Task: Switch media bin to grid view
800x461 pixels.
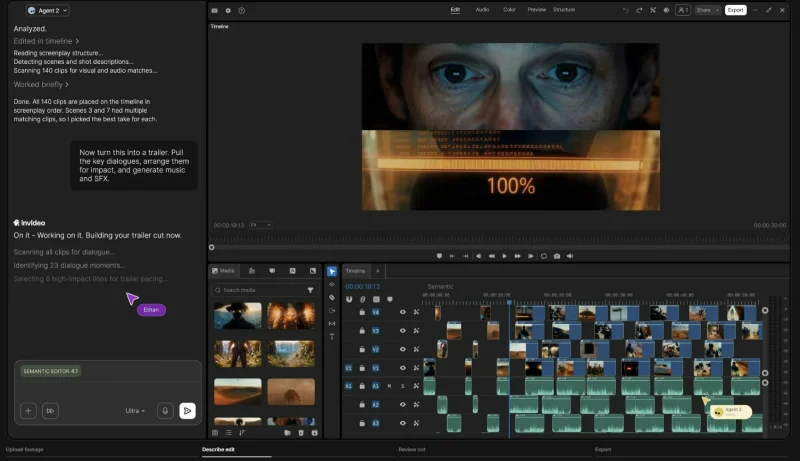Action: (215, 432)
